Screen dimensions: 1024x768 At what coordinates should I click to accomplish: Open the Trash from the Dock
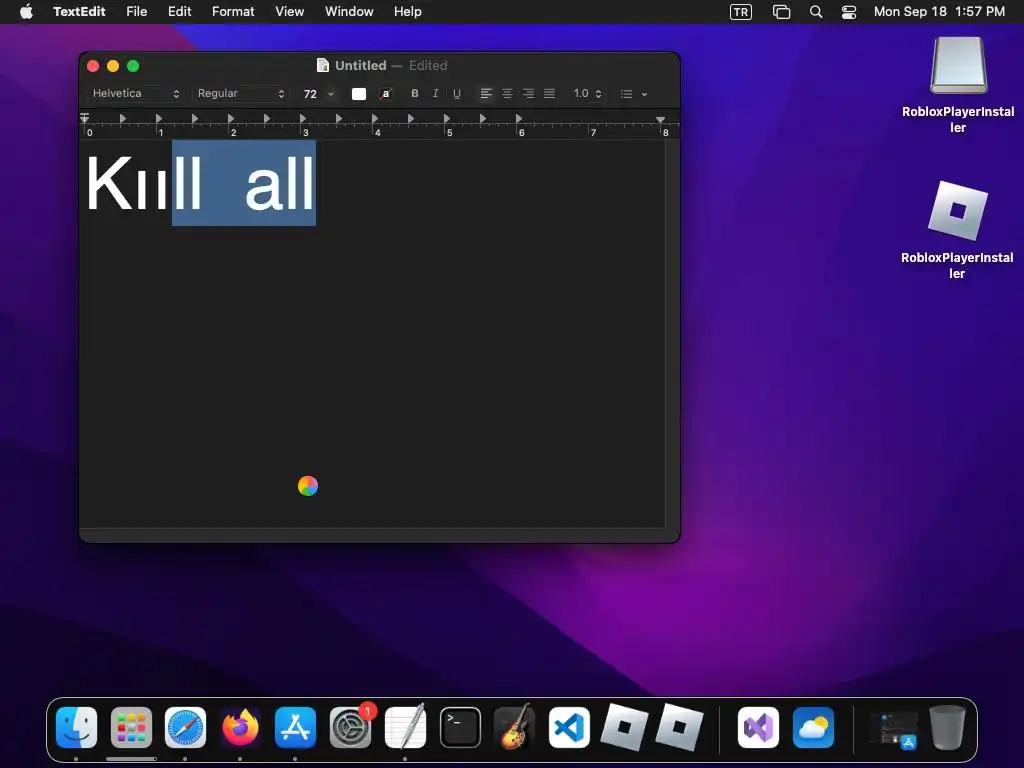pyautogui.click(x=948, y=728)
